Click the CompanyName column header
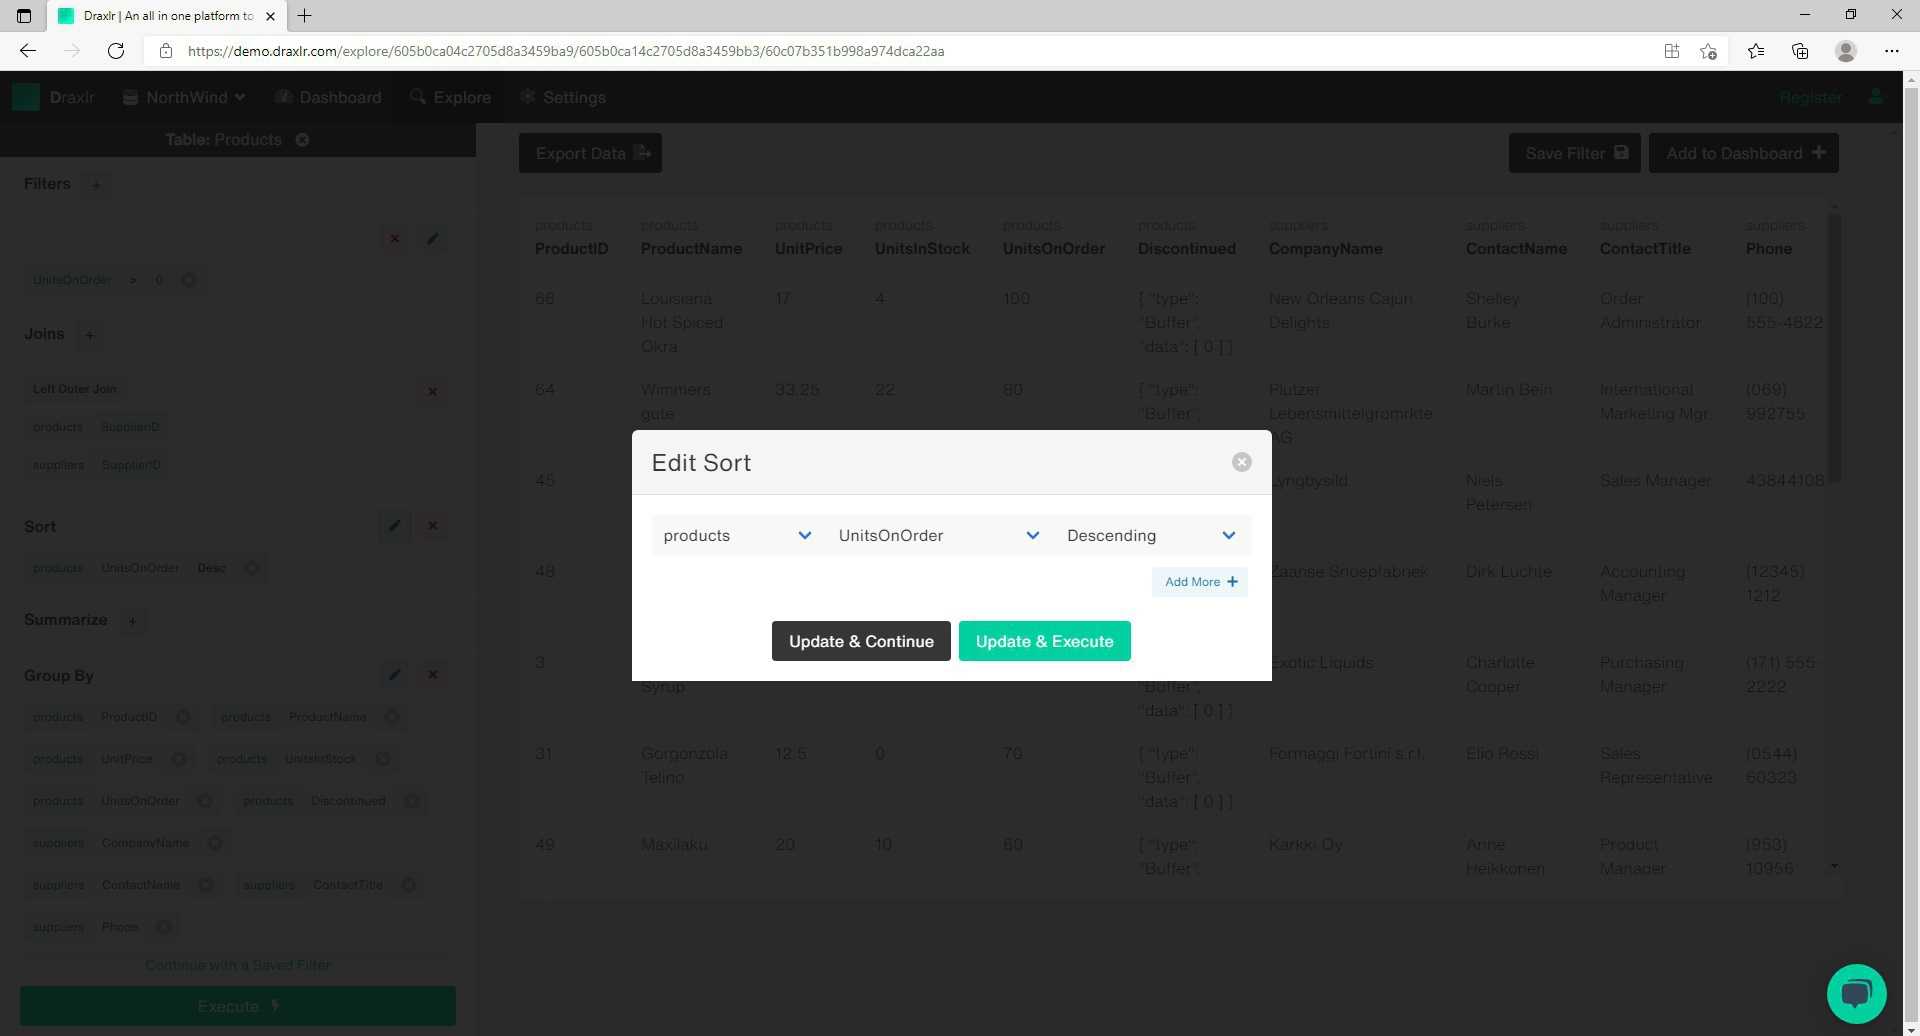Image resolution: width=1920 pixels, height=1036 pixels. (1325, 249)
